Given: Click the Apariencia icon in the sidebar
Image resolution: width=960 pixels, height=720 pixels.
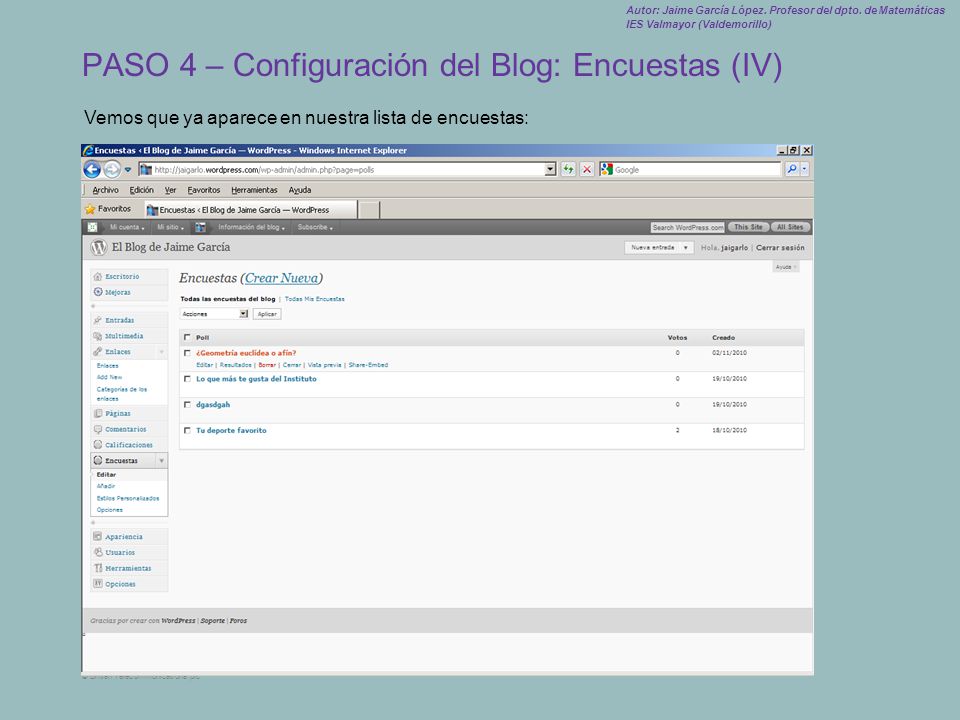Looking at the screenshot, I should pos(97,536).
